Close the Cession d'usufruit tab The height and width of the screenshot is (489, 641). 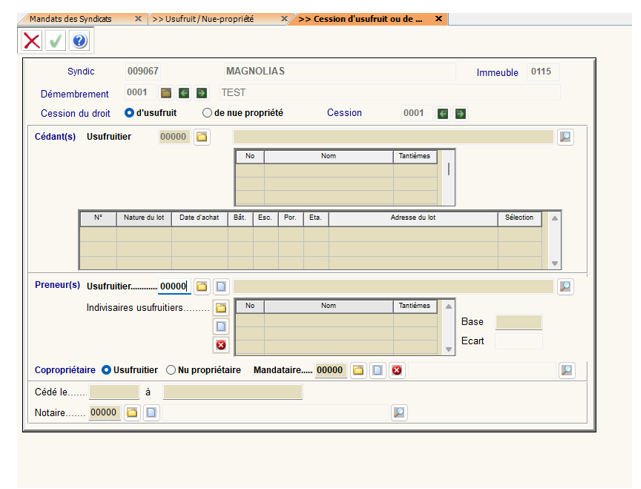tap(438, 19)
